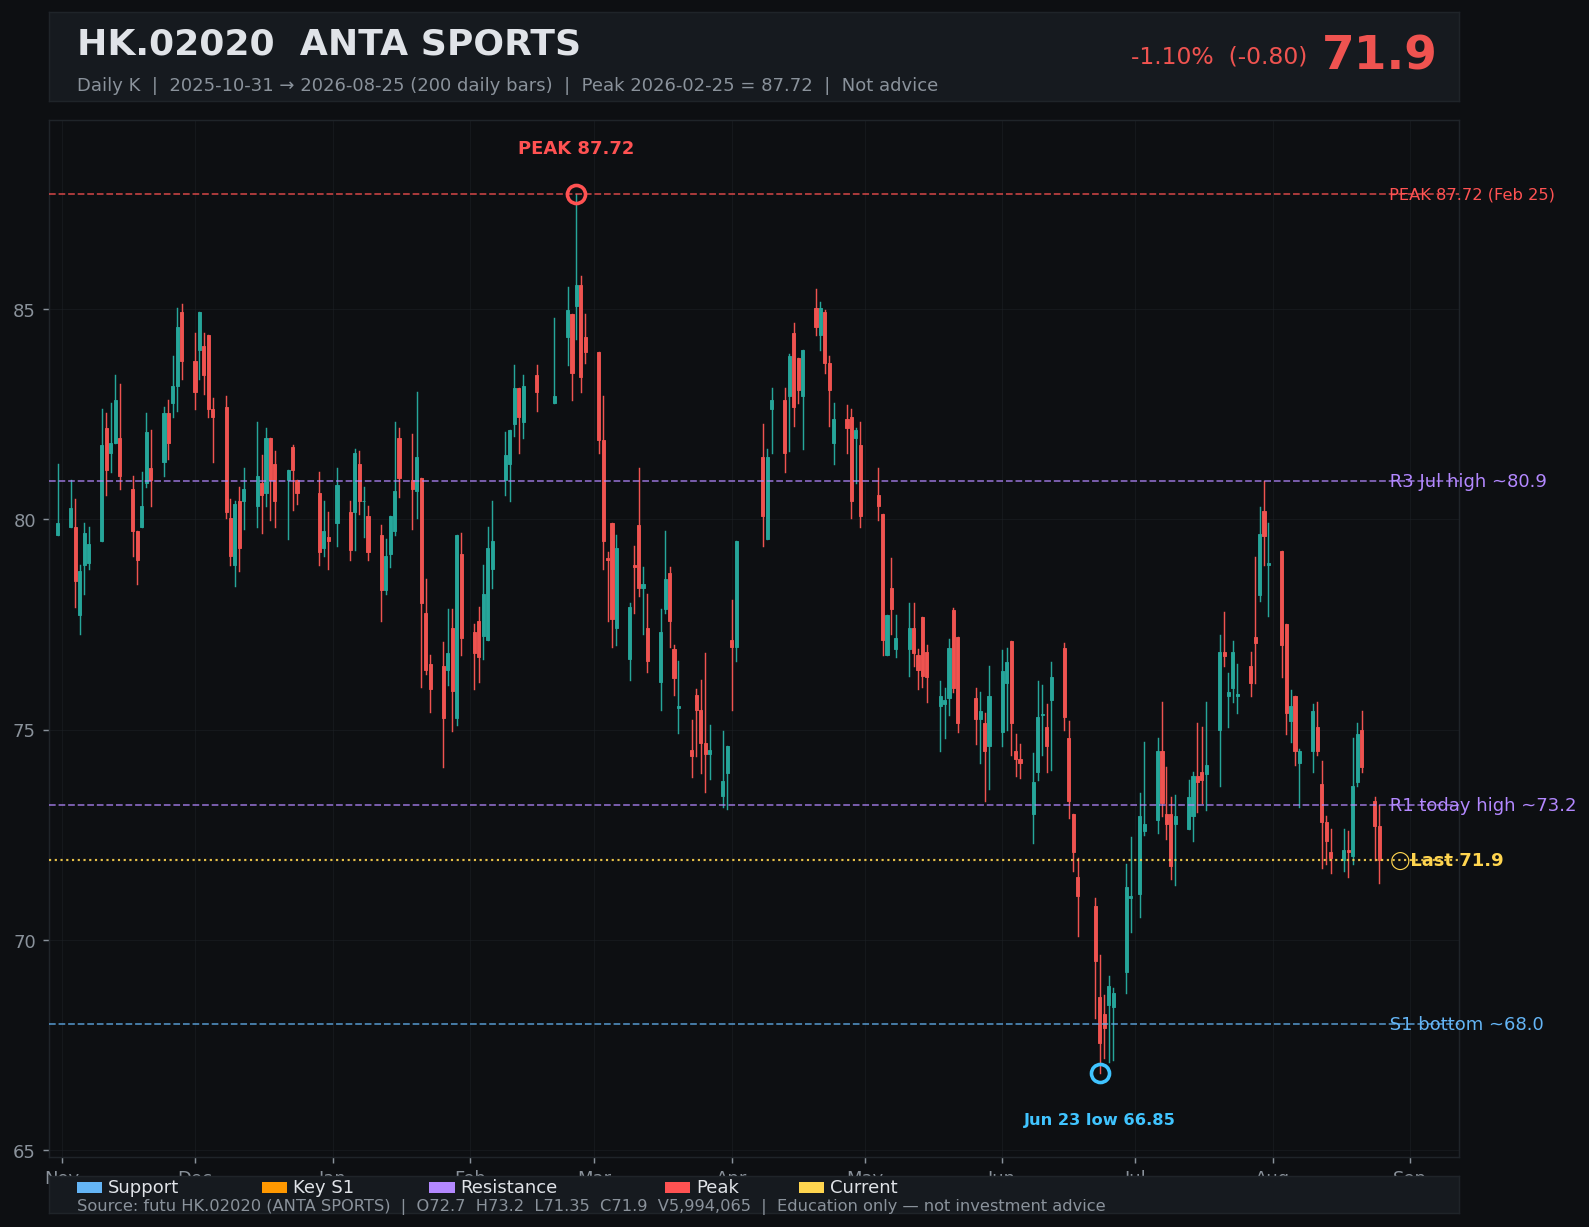This screenshot has width=1589, height=1227.
Task: Click the 'Last 71.9' current price label
Action: (1457, 860)
